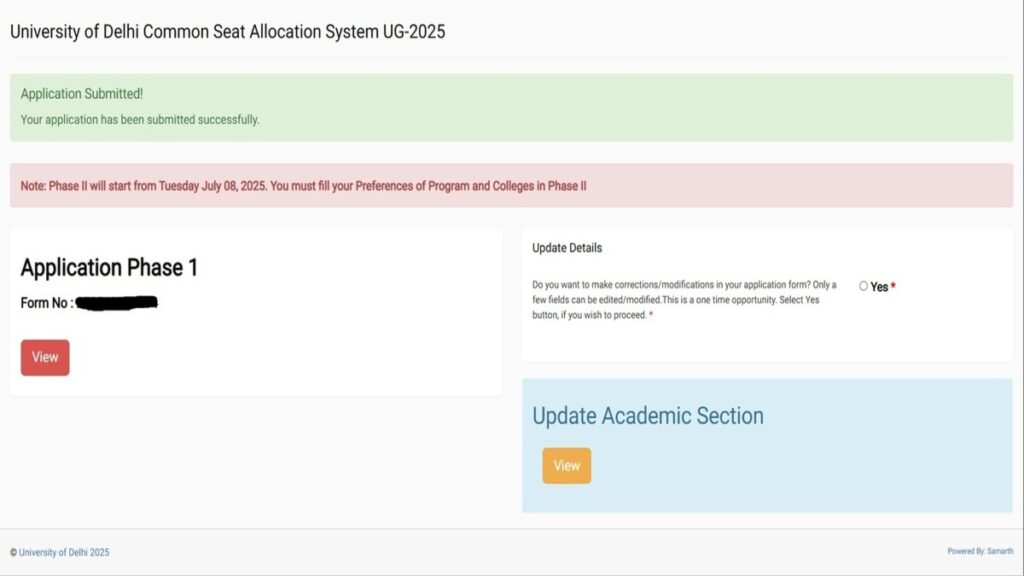Viewport: 1024px width, 576px height.
Task: Click the red asterisk after 'wish to proceed'
Action: click(651, 316)
